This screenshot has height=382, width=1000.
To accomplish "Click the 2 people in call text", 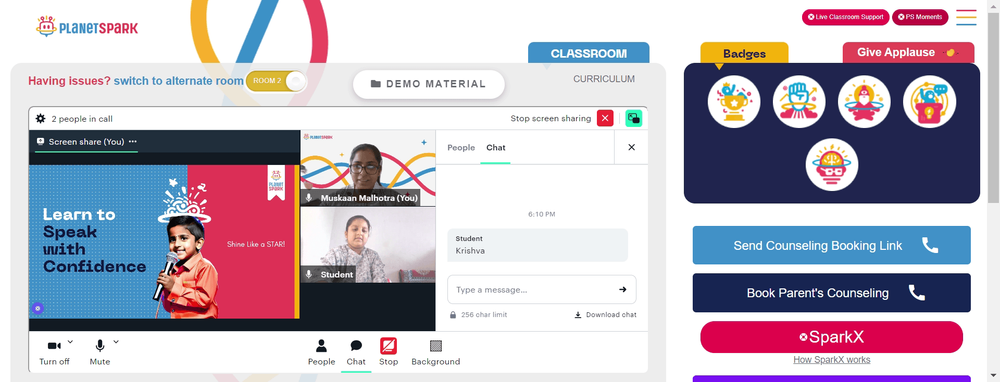I will [82, 119].
